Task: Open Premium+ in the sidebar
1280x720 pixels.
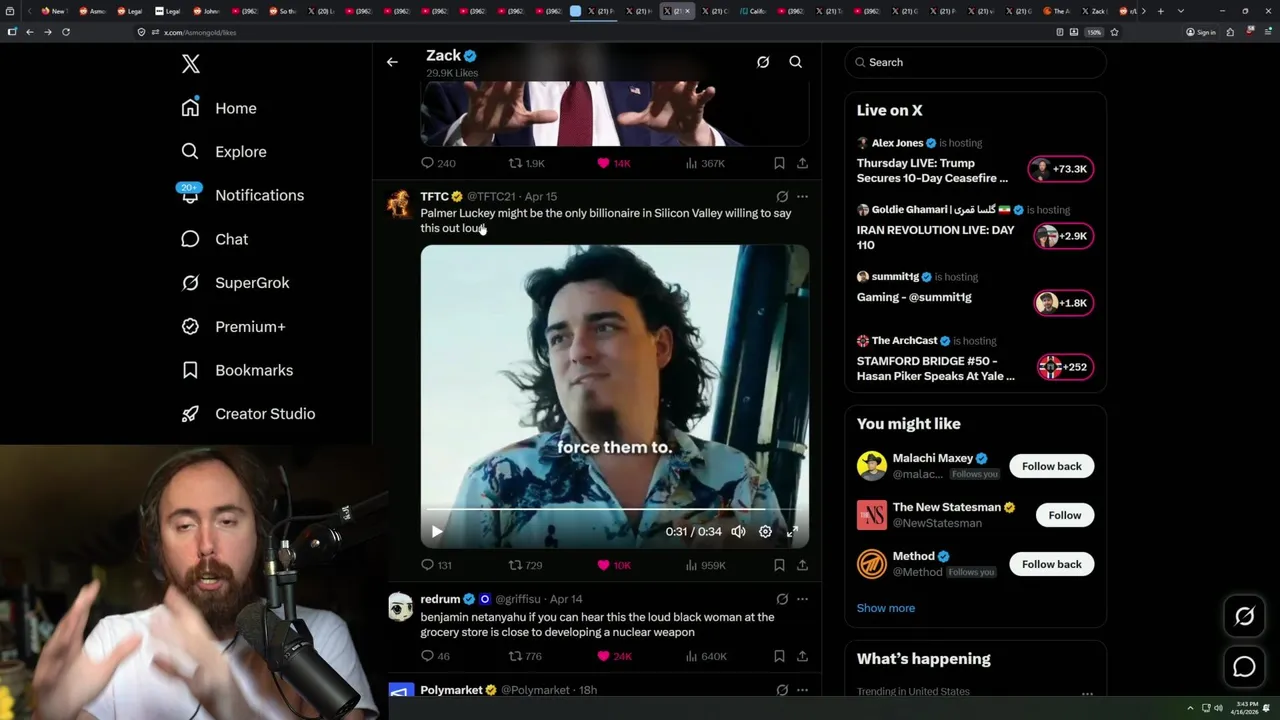Action: [233, 326]
